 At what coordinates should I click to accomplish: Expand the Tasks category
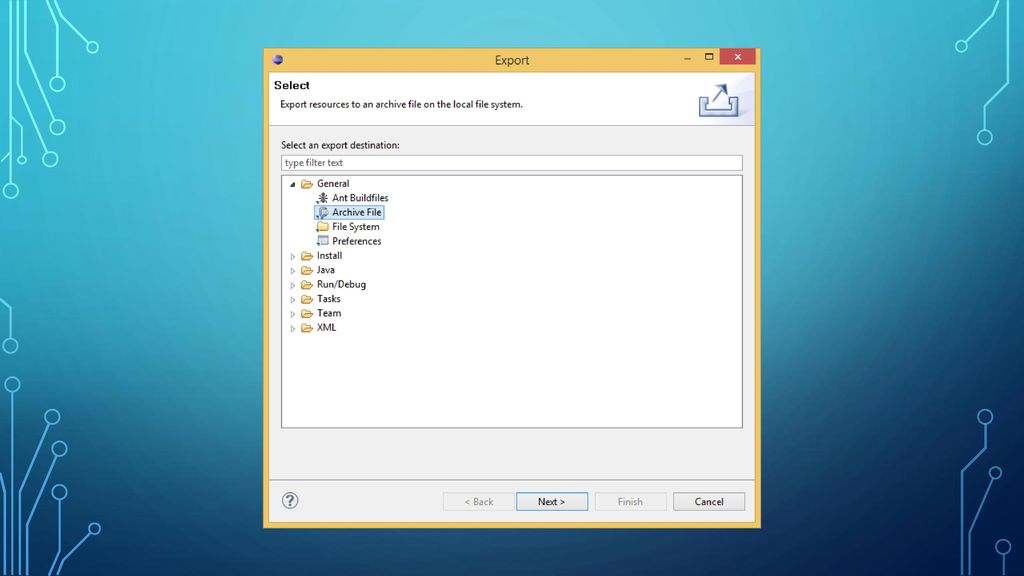point(293,299)
